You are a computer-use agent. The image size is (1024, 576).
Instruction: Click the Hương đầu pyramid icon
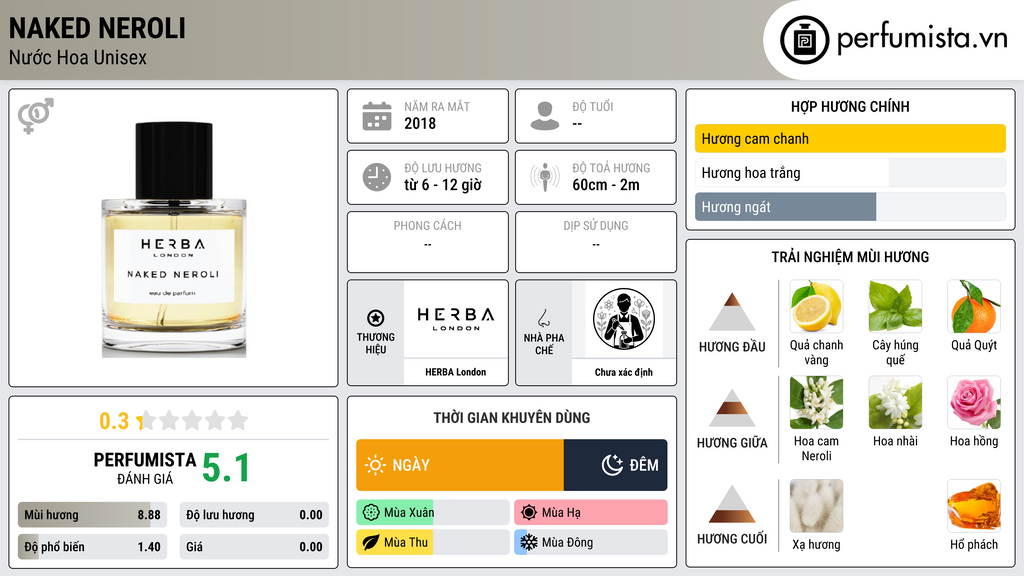coord(732,312)
